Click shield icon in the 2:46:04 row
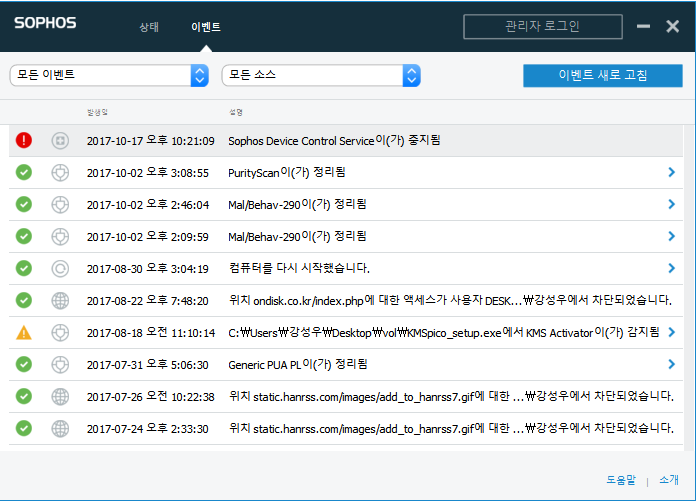 coord(60,205)
